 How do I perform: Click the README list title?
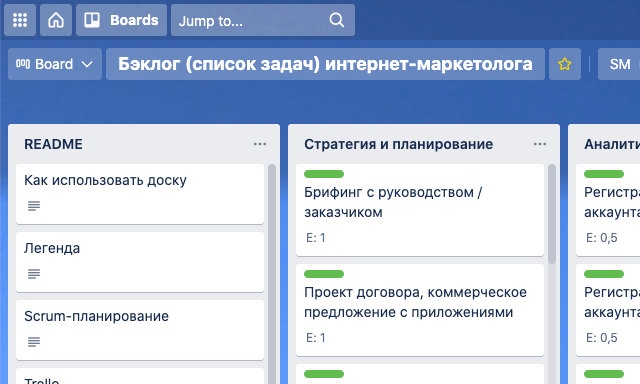(x=53, y=144)
